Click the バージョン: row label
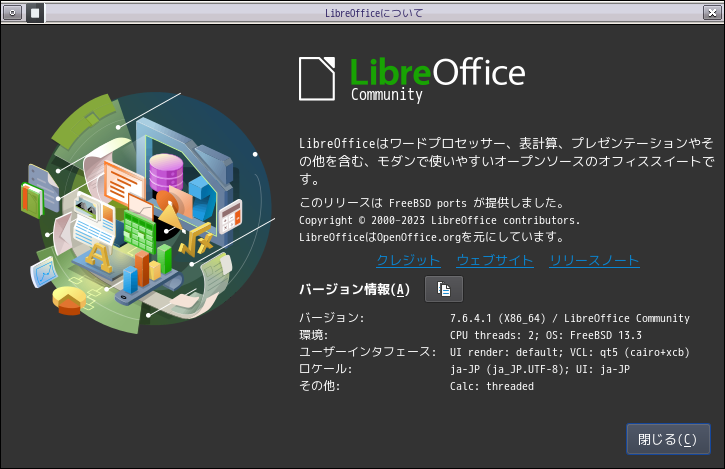 pyautogui.click(x=332, y=318)
